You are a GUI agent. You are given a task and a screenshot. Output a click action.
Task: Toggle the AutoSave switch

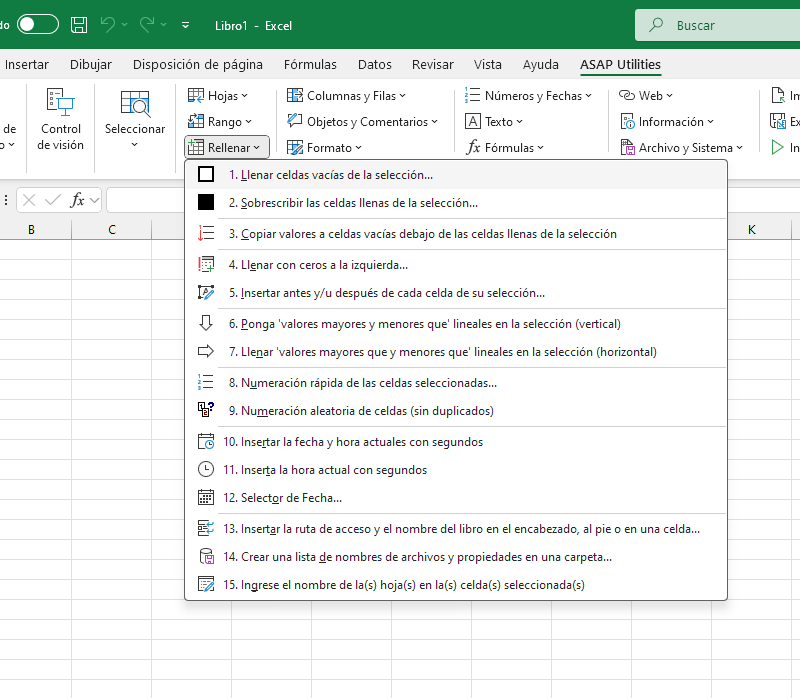38,24
